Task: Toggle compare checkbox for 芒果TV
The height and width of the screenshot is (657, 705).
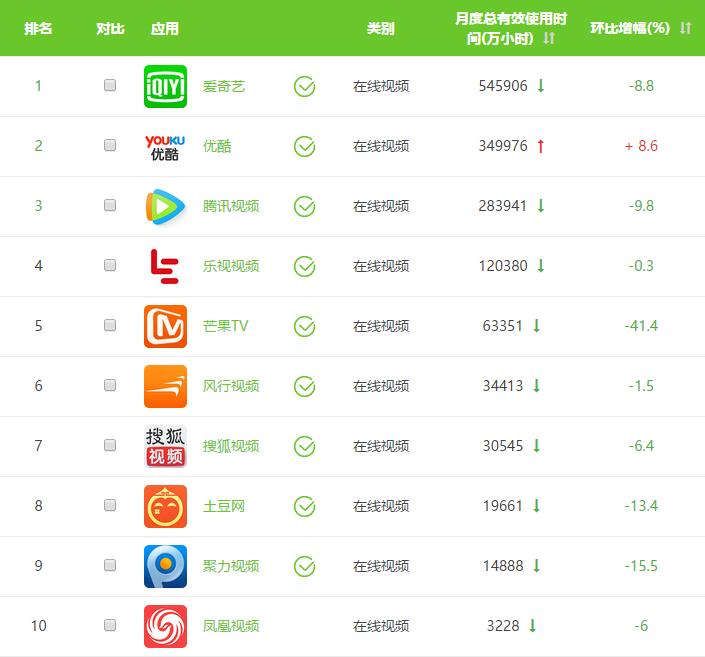Action: click(x=110, y=325)
